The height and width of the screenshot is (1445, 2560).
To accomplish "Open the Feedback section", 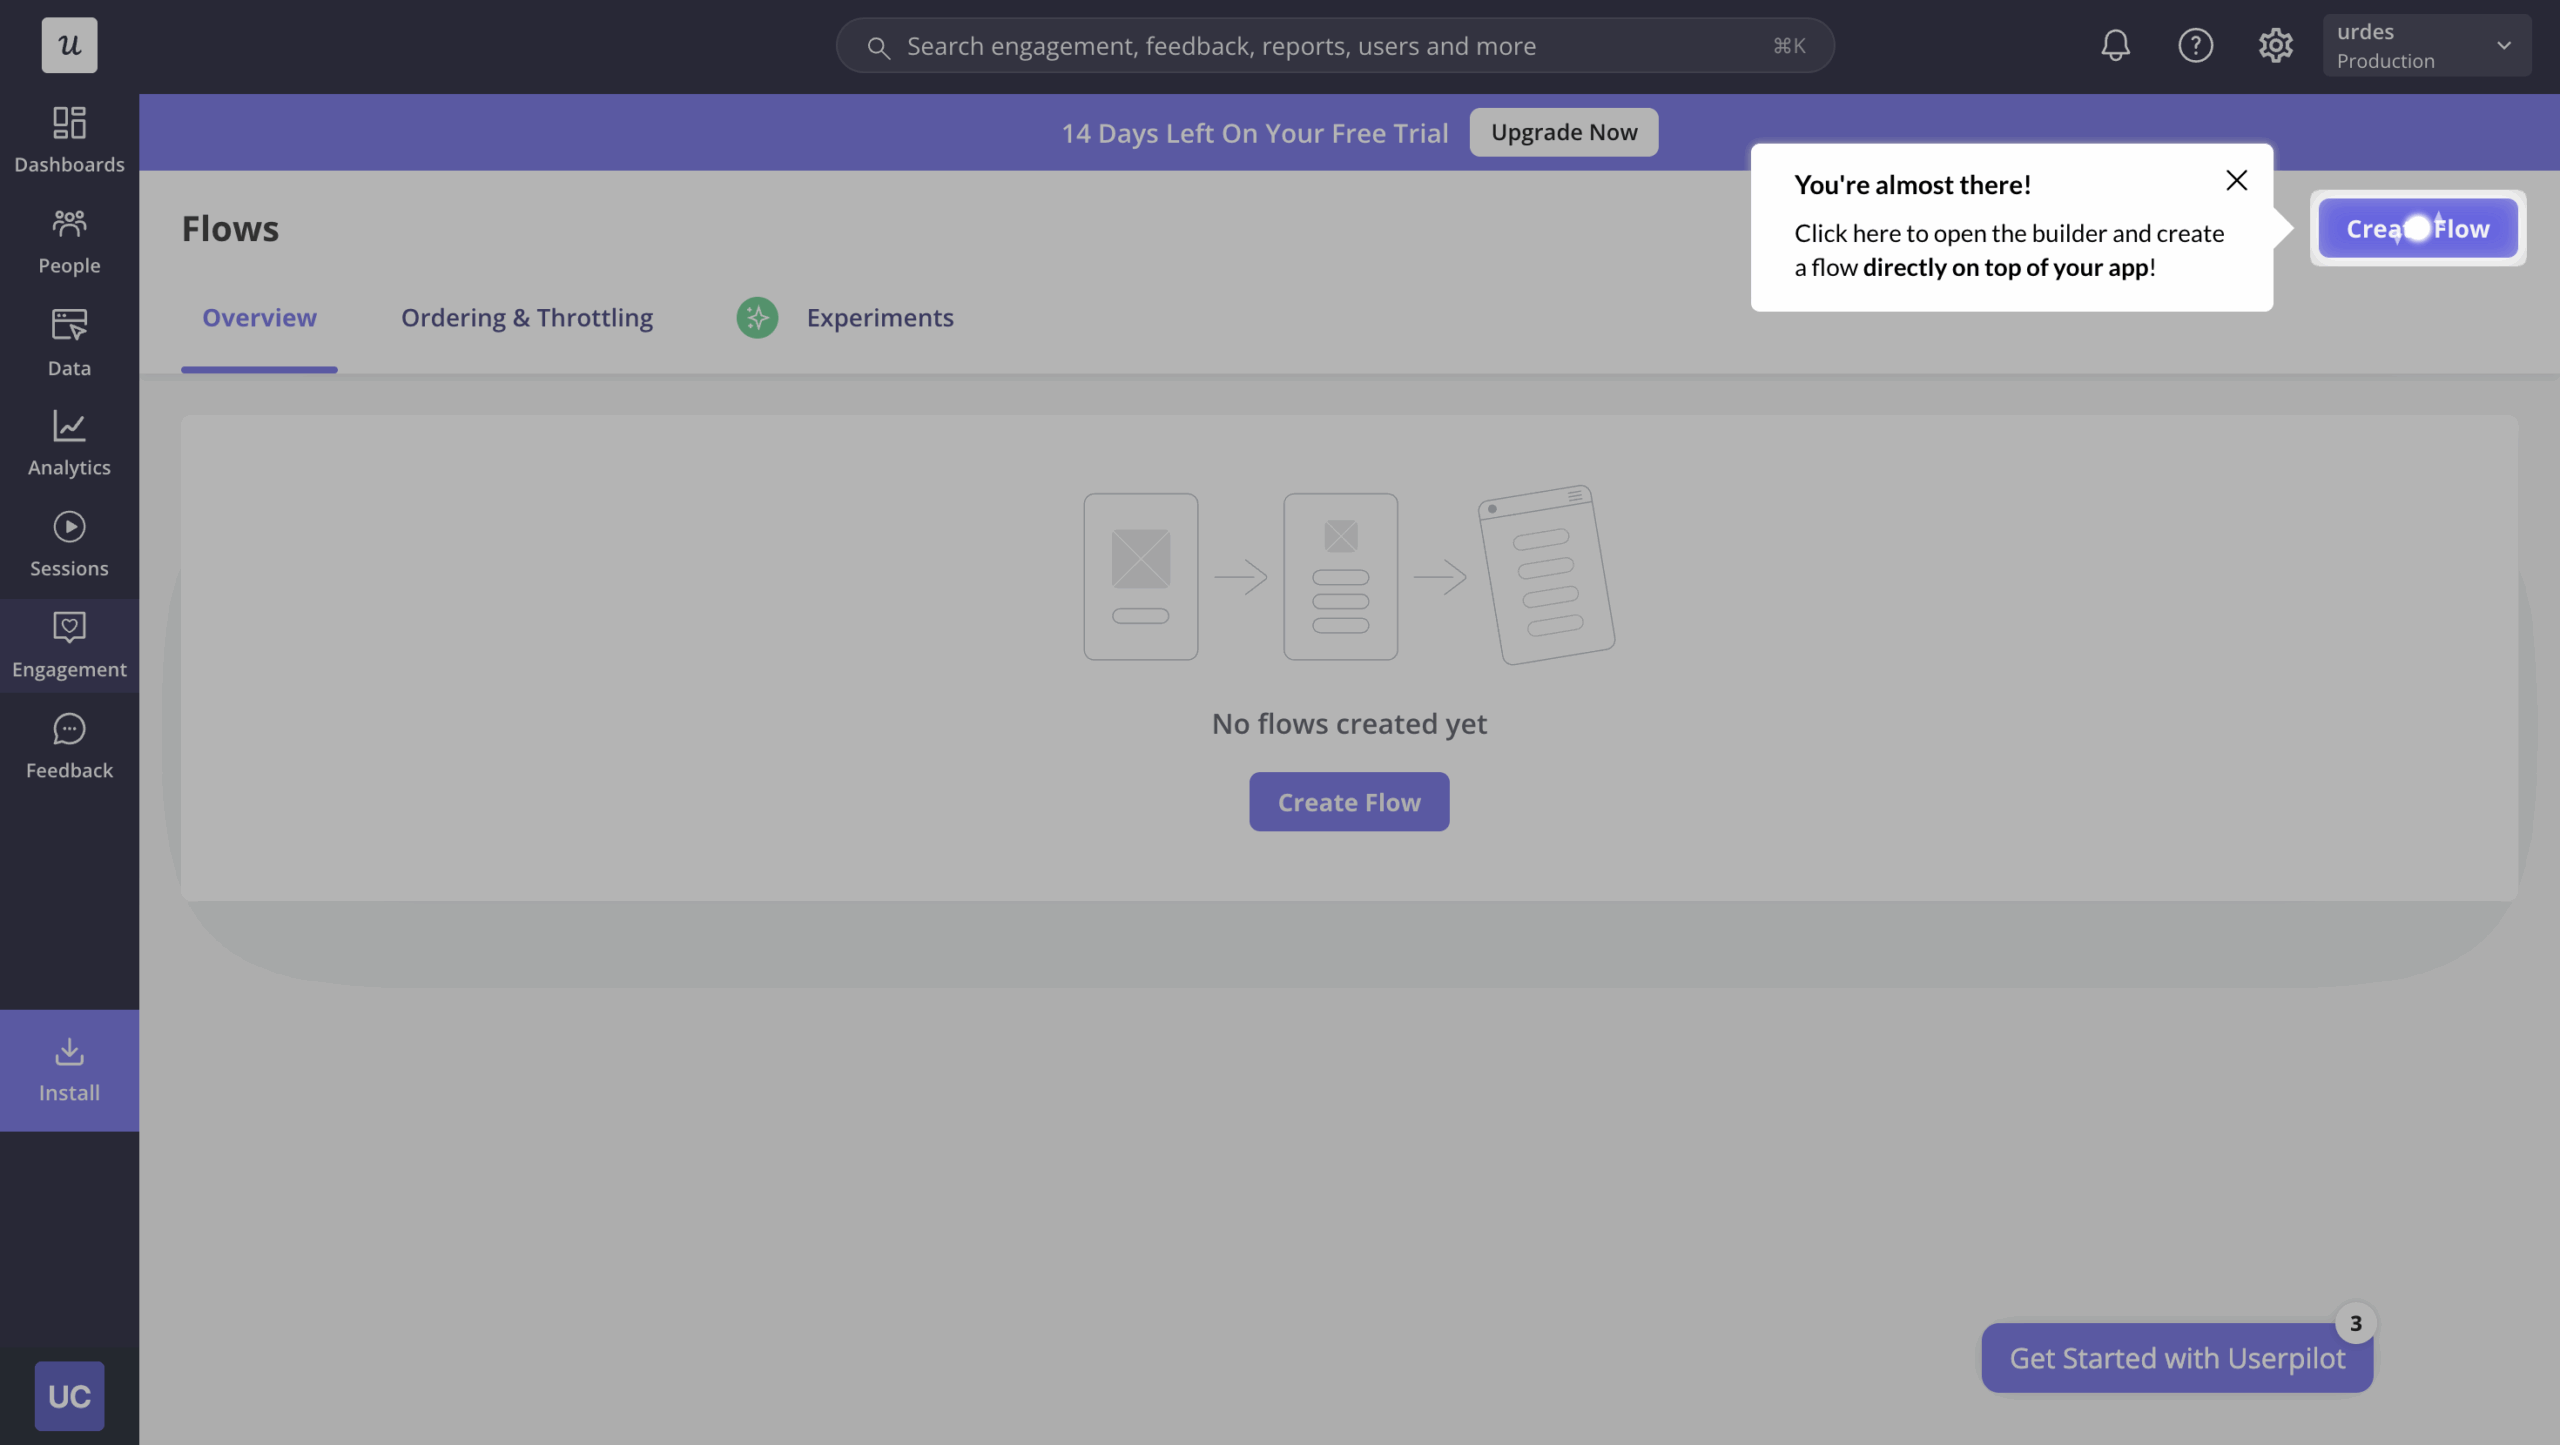I will (x=68, y=746).
